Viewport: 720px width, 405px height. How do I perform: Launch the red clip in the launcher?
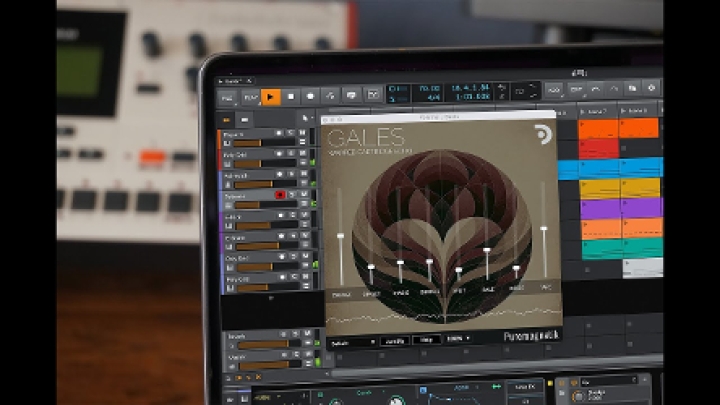click(x=598, y=149)
